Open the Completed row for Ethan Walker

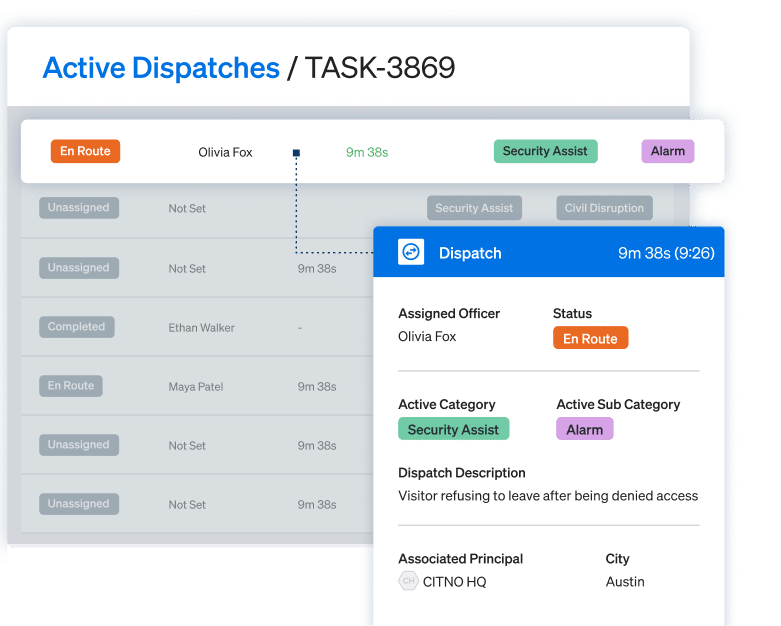pos(197,327)
